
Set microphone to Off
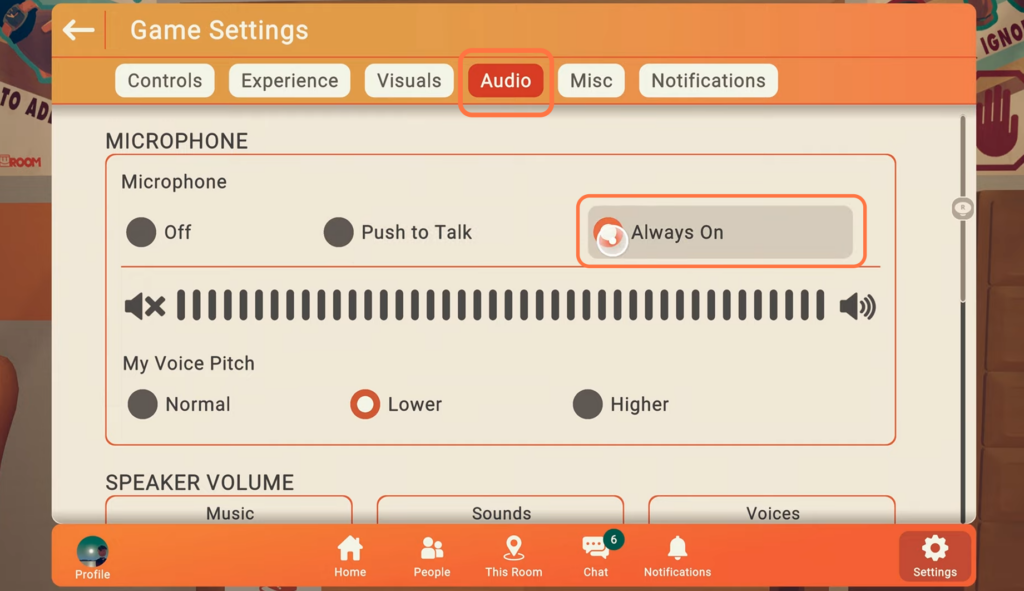click(x=159, y=232)
